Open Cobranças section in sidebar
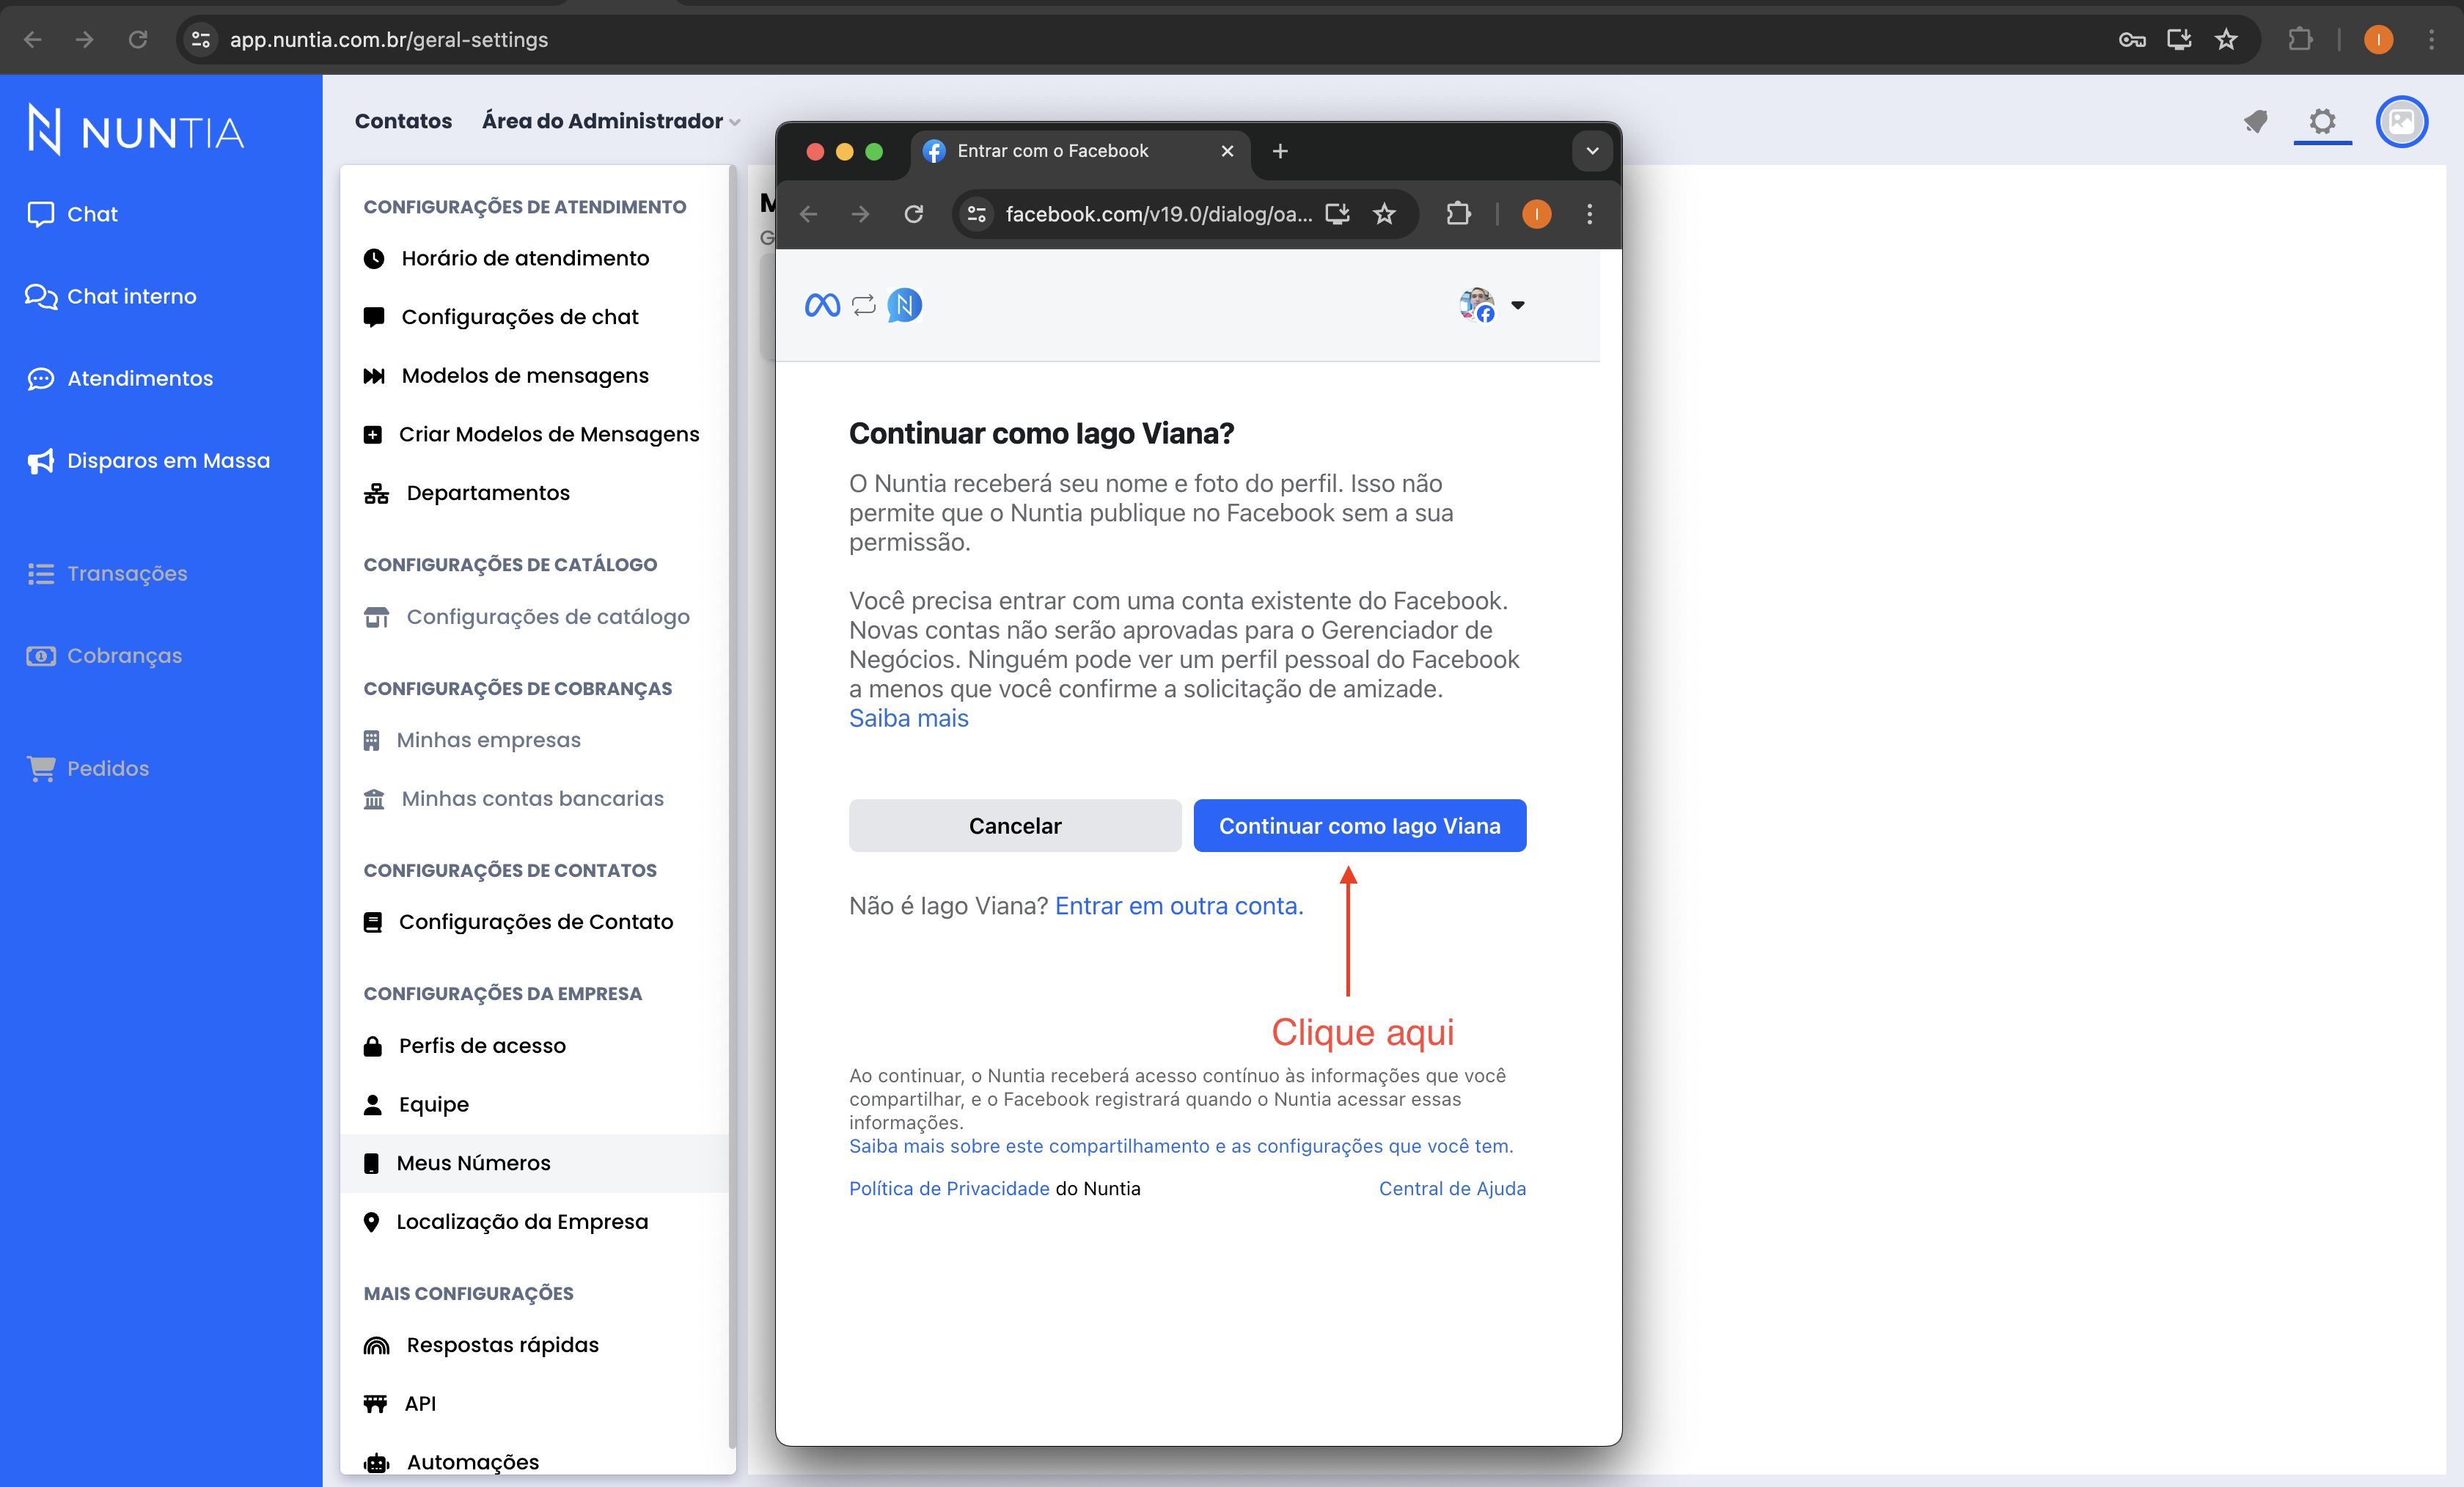The height and width of the screenshot is (1487, 2464). coord(125,655)
